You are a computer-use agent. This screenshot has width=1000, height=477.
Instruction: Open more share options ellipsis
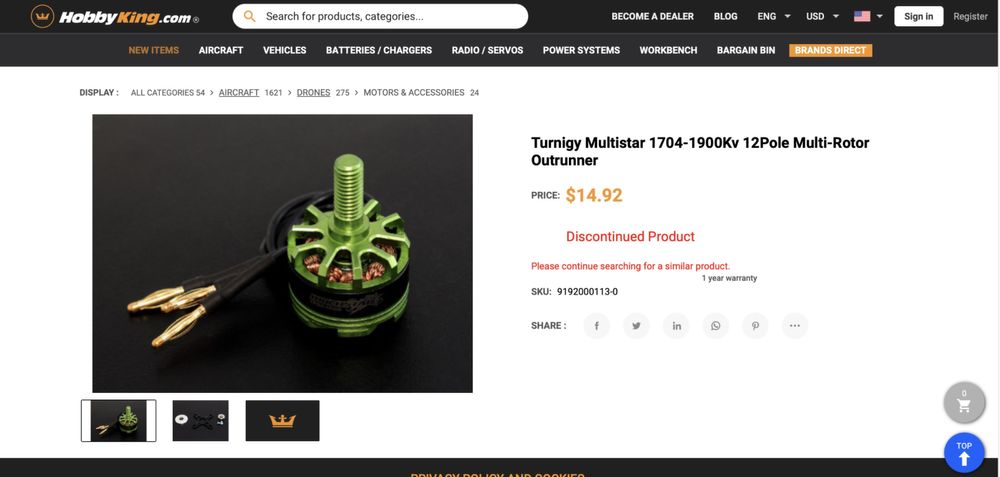(x=795, y=326)
